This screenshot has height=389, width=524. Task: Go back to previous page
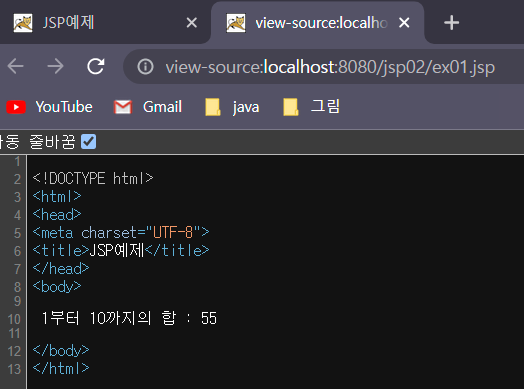(15, 66)
